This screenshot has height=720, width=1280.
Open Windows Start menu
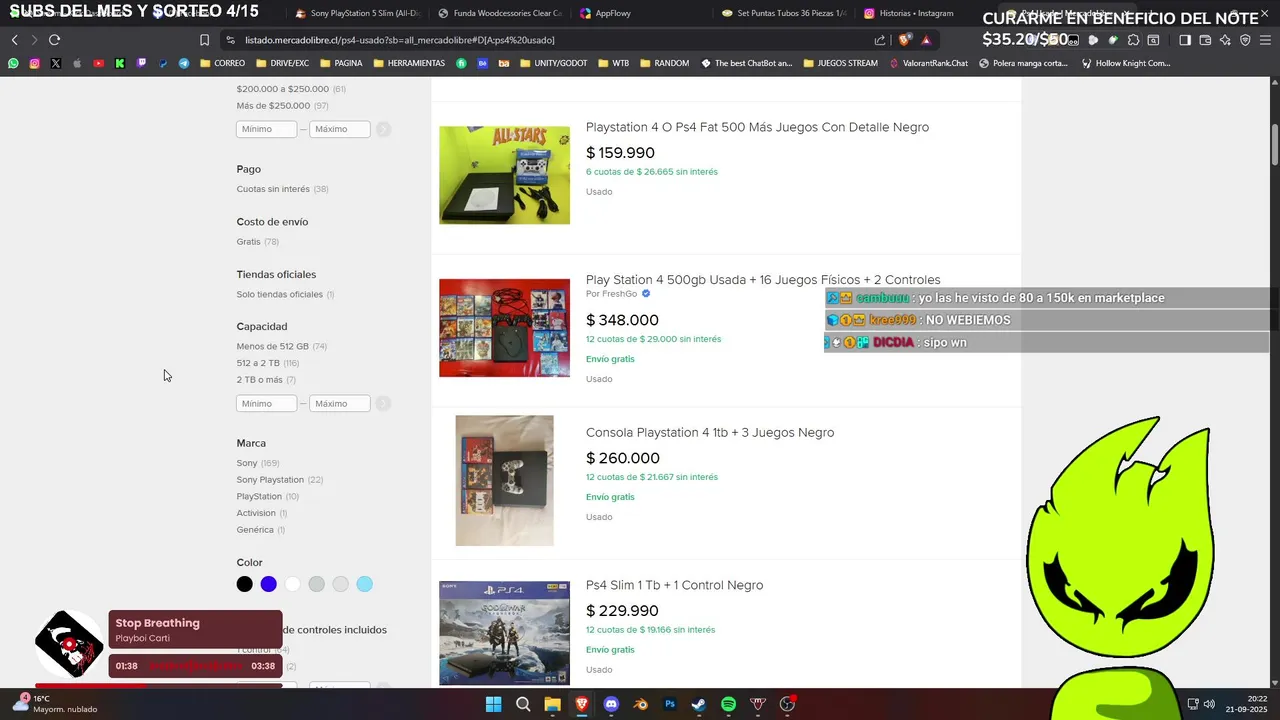coord(493,704)
